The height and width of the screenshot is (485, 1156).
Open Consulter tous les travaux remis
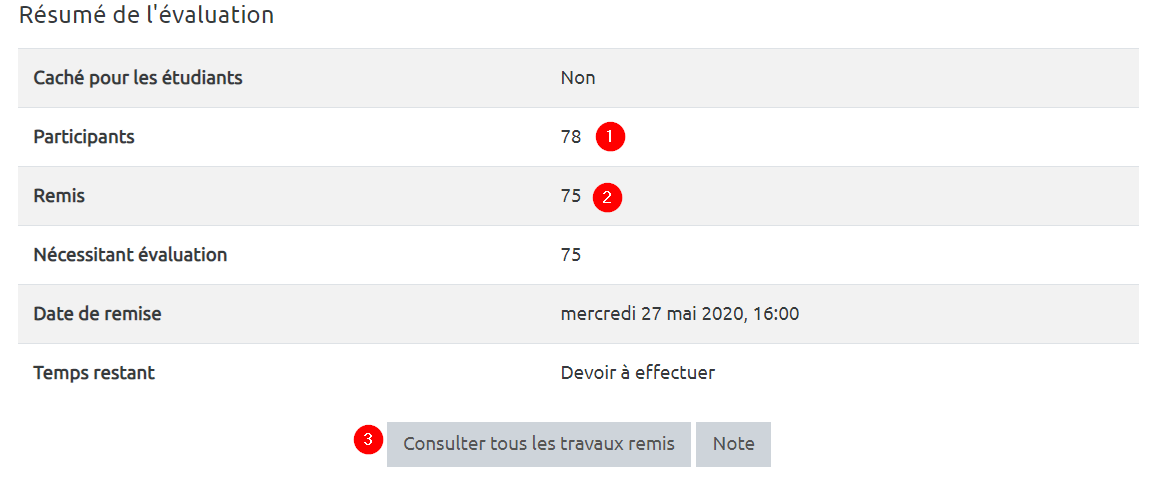[538, 444]
